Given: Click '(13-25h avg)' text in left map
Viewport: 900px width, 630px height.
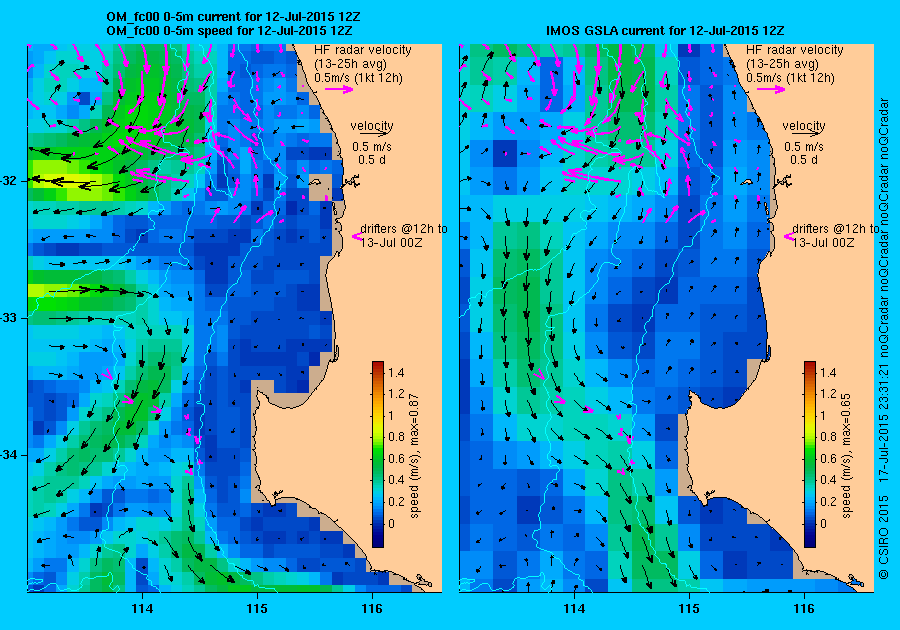Looking at the screenshot, I should 350,64.
